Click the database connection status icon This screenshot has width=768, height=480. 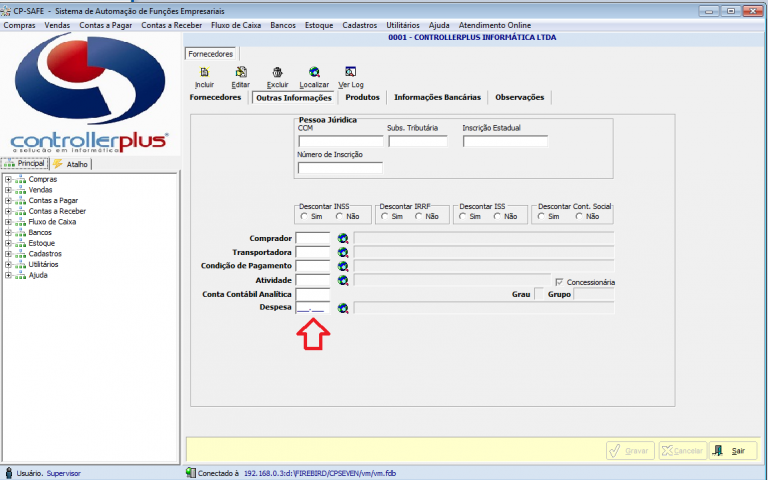click(191, 473)
